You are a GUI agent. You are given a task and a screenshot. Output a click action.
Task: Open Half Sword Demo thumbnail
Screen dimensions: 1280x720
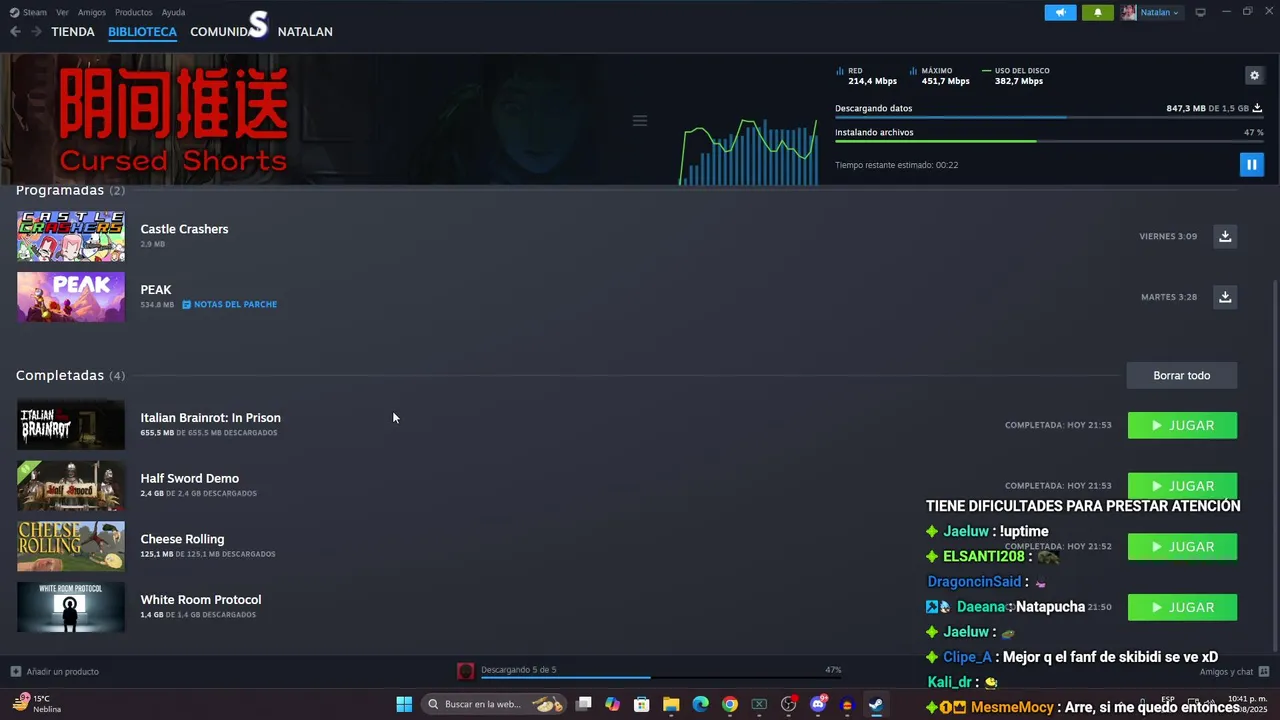click(x=70, y=485)
